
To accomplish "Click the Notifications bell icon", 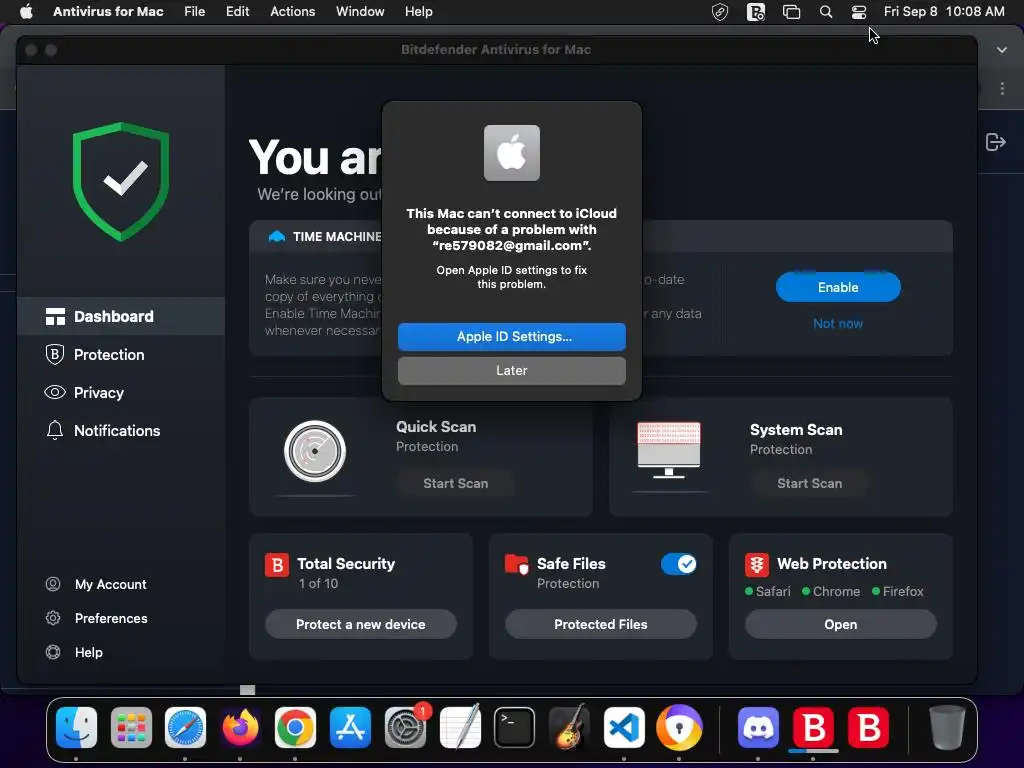I will coord(55,430).
